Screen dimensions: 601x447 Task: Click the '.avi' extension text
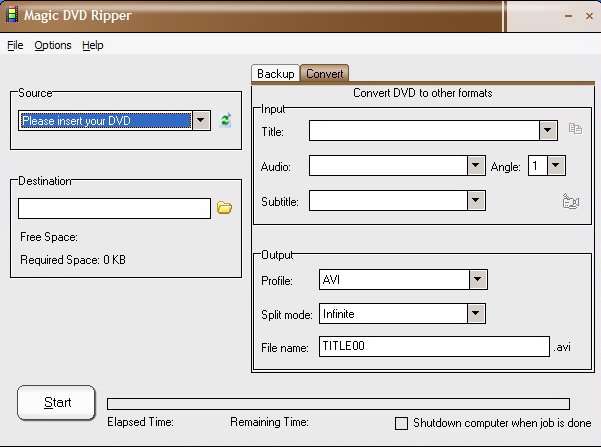pos(562,347)
